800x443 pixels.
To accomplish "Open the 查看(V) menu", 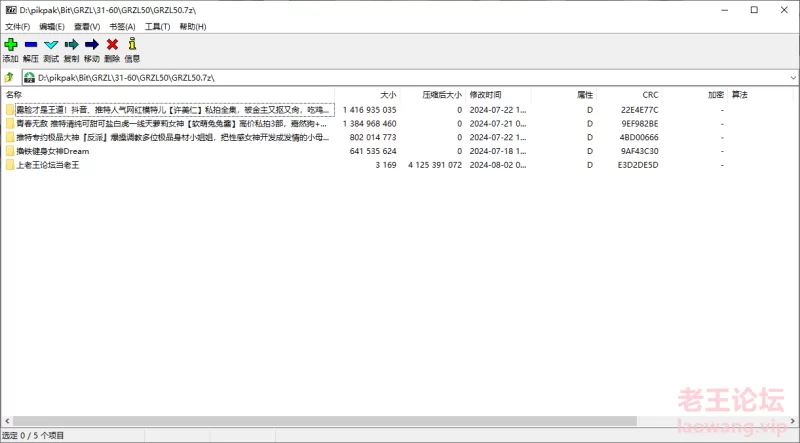I will pos(87,27).
